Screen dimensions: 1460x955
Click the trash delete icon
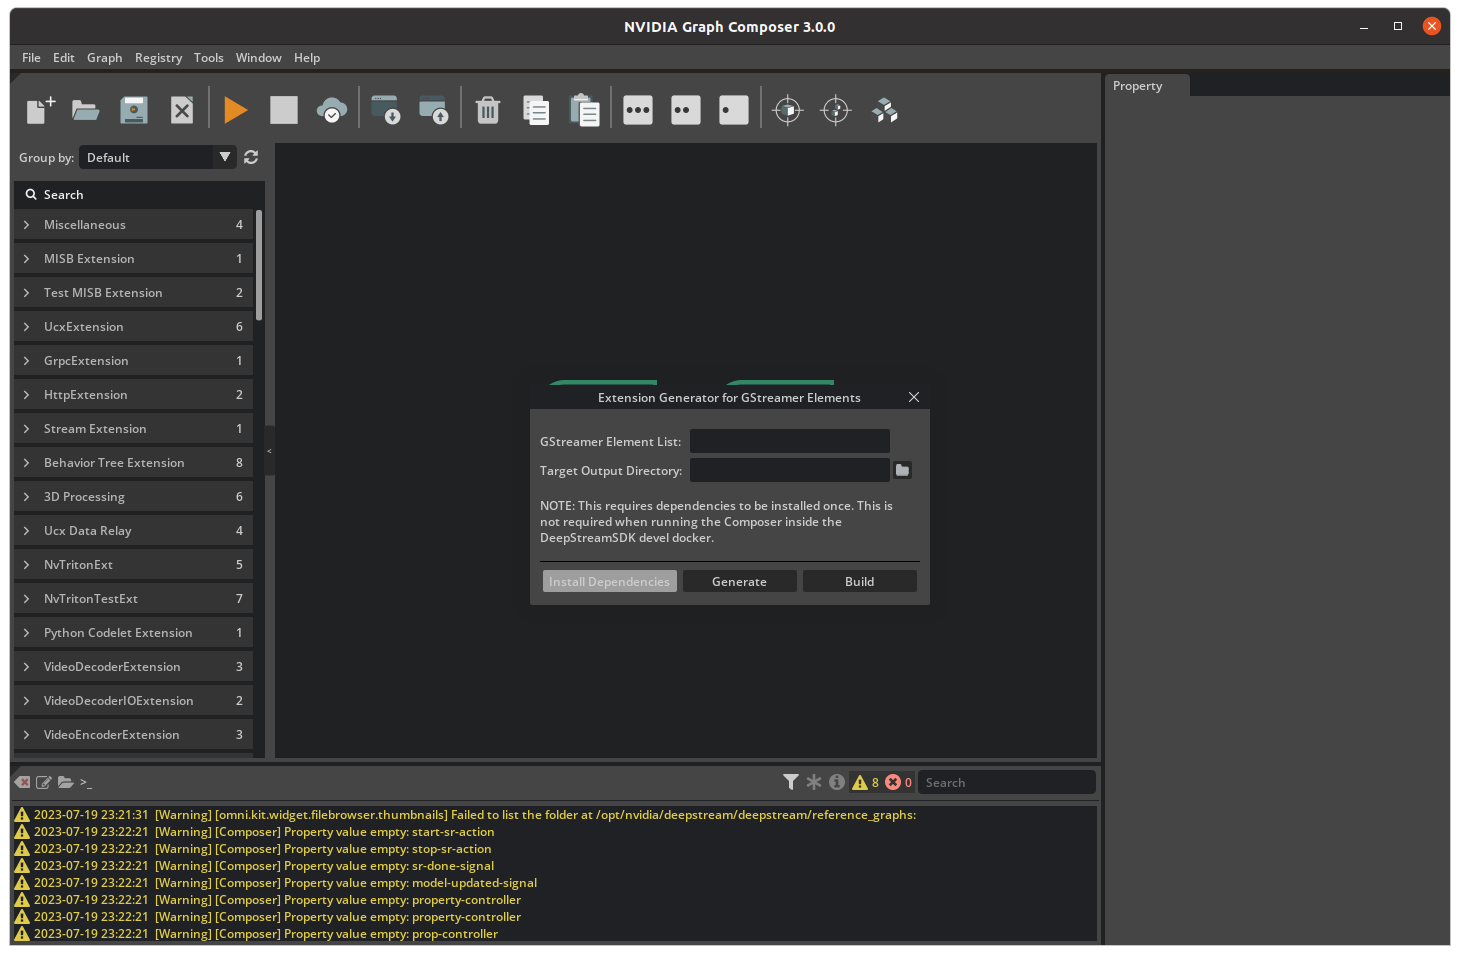click(x=488, y=110)
